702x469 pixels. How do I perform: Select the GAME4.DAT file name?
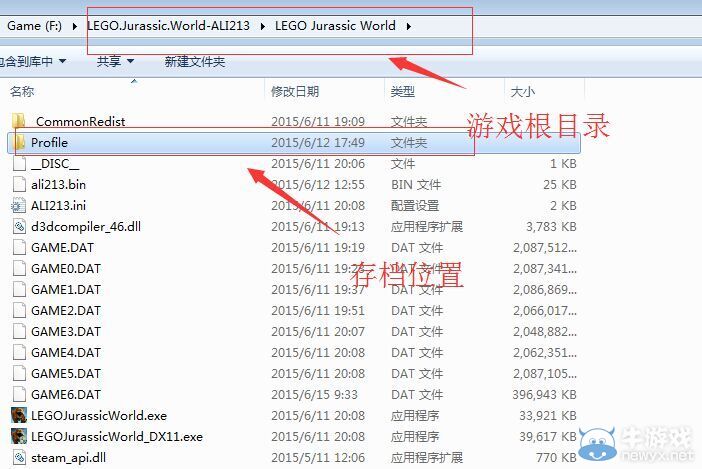[66, 353]
